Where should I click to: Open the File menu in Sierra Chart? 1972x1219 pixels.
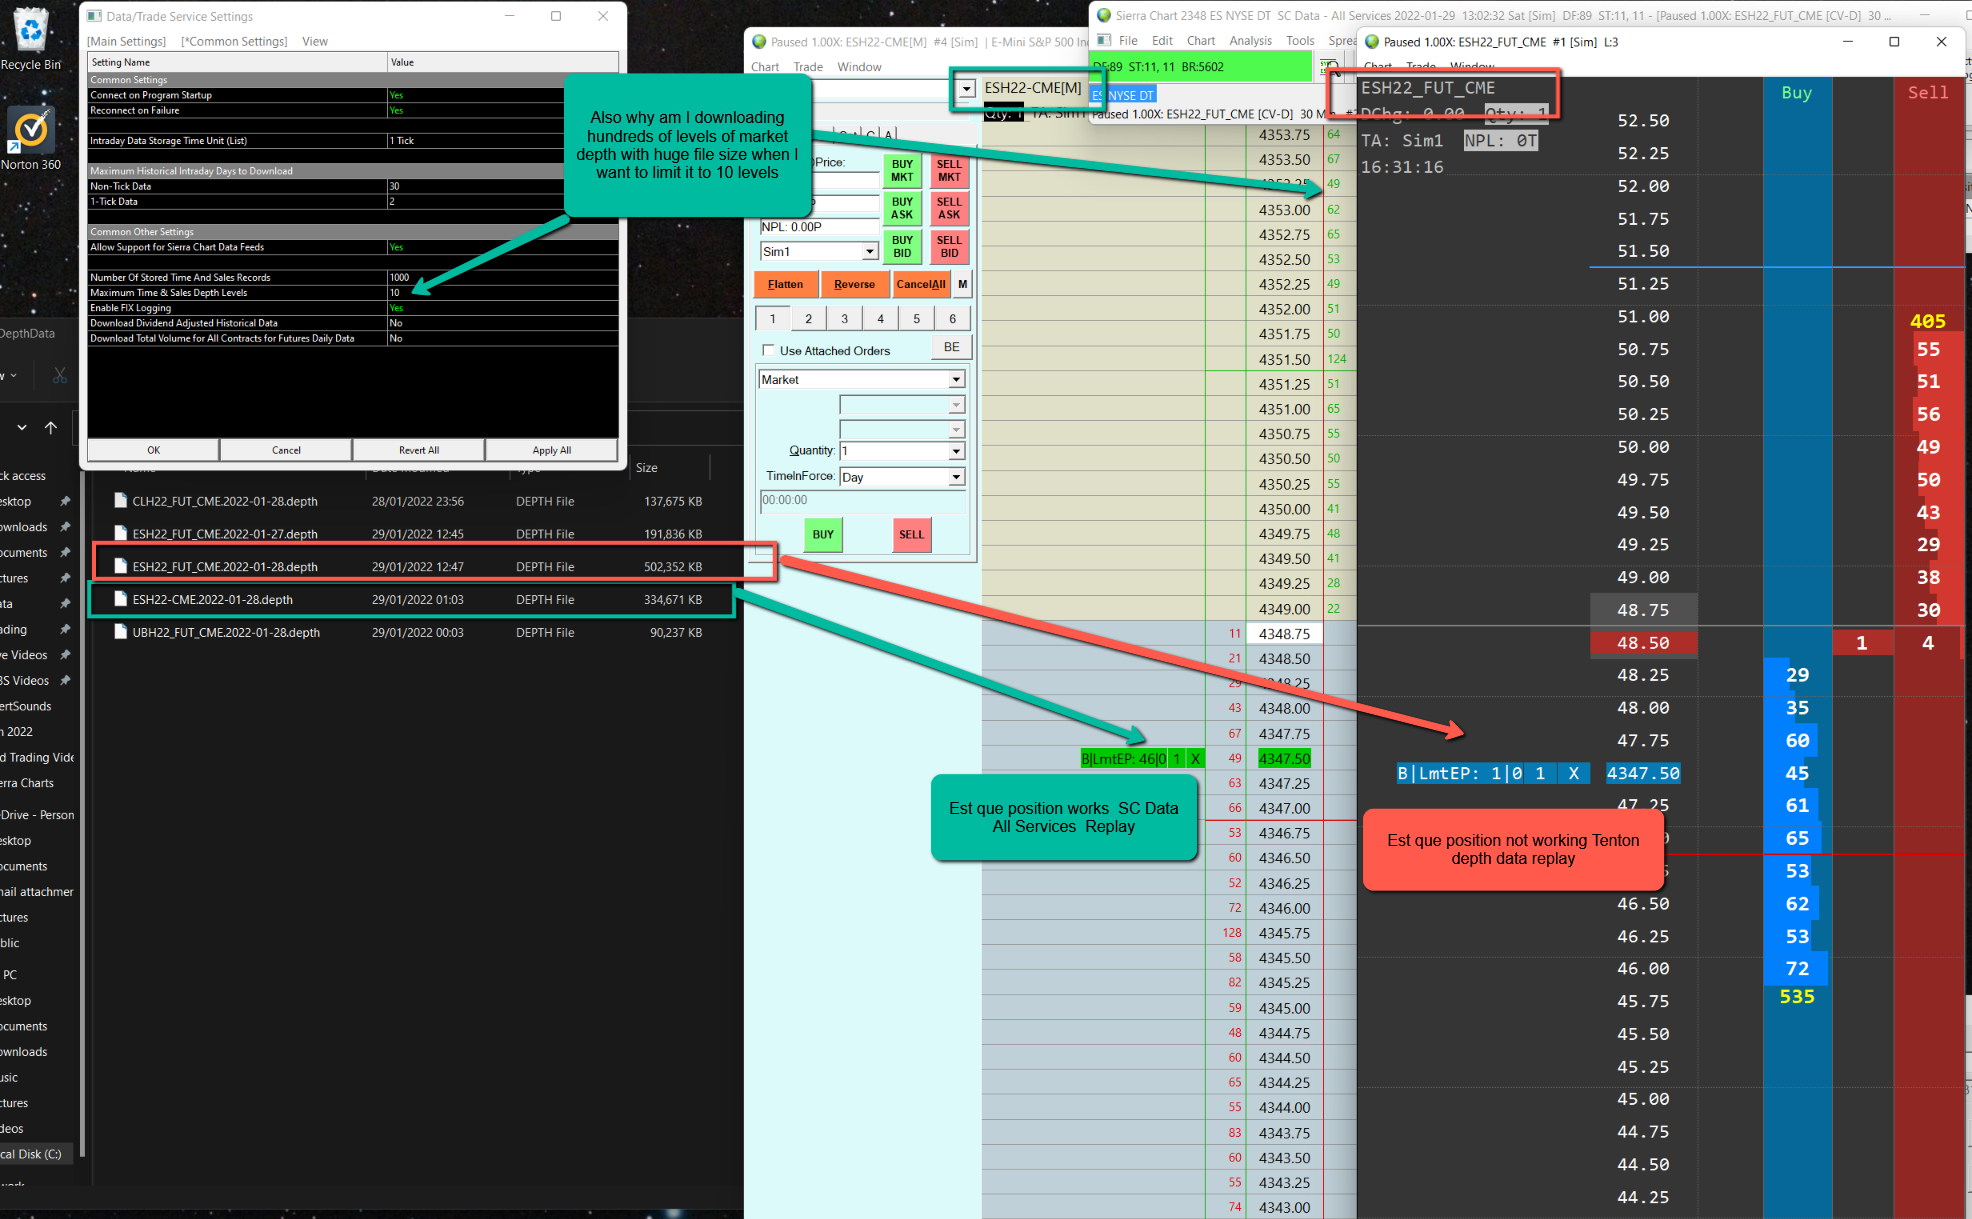[x=1128, y=41]
